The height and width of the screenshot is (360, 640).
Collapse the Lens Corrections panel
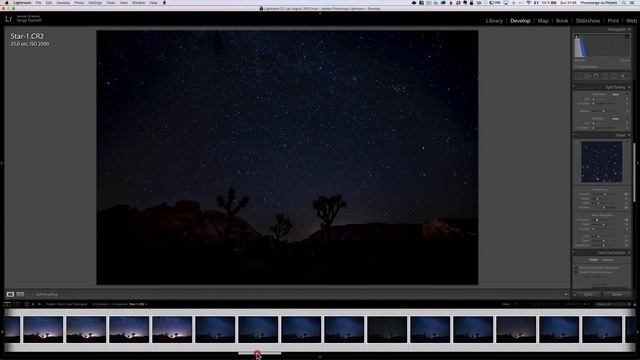629,253
